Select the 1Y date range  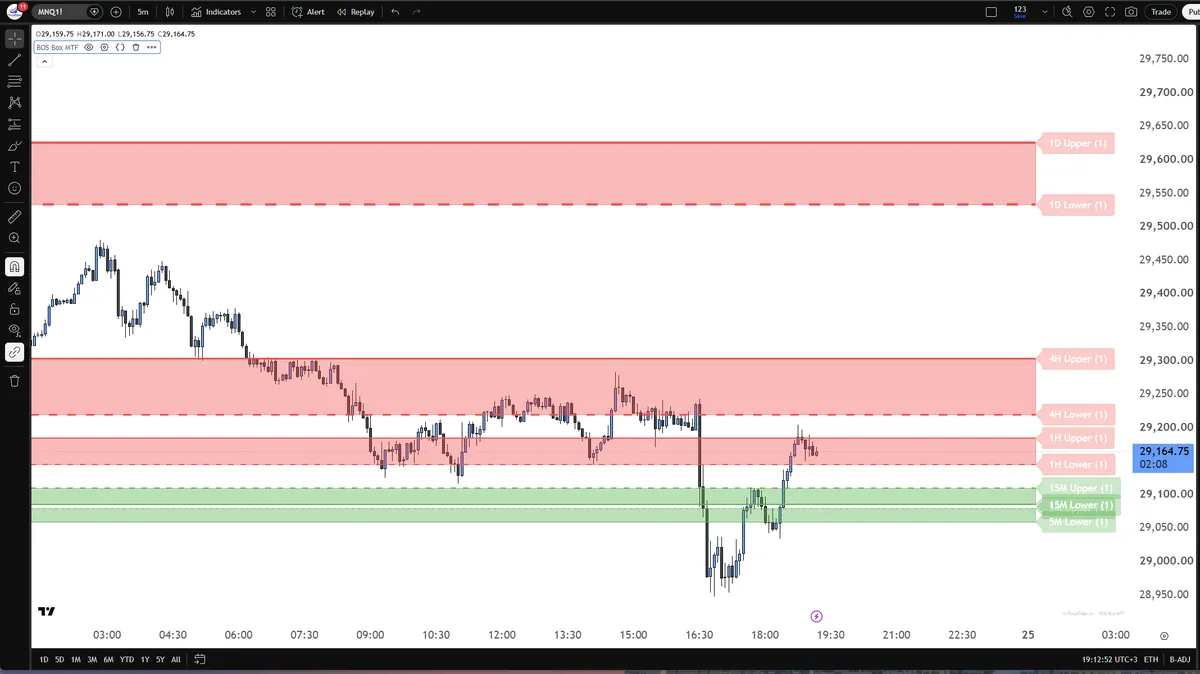[145, 659]
